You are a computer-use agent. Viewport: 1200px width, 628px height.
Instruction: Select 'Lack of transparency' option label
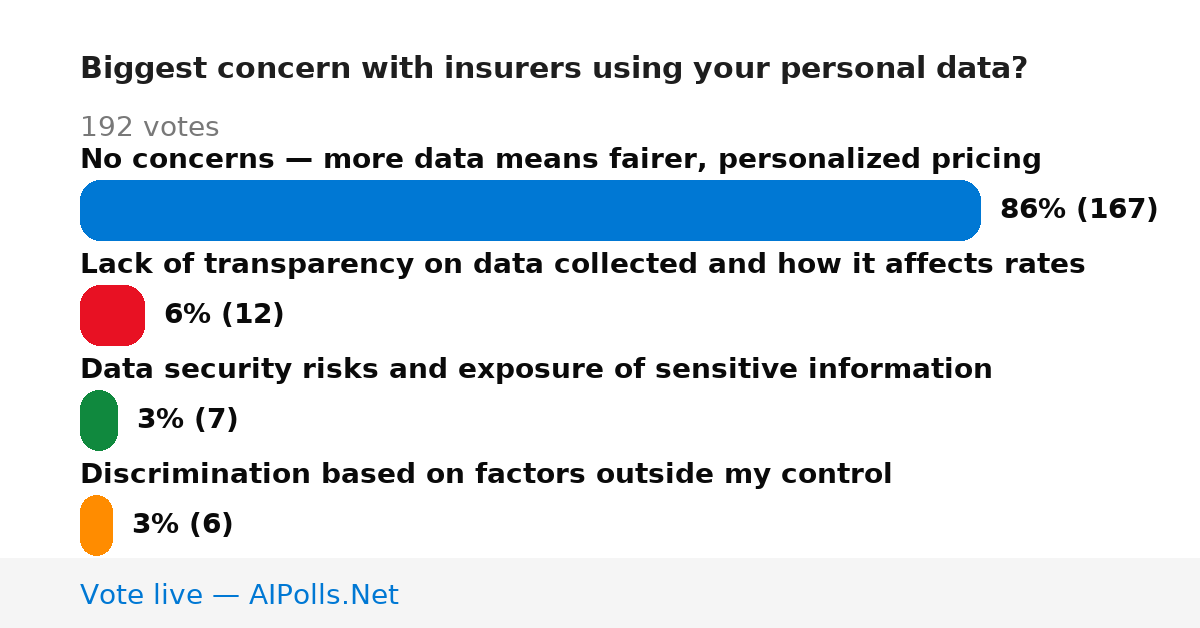[x=582, y=264]
